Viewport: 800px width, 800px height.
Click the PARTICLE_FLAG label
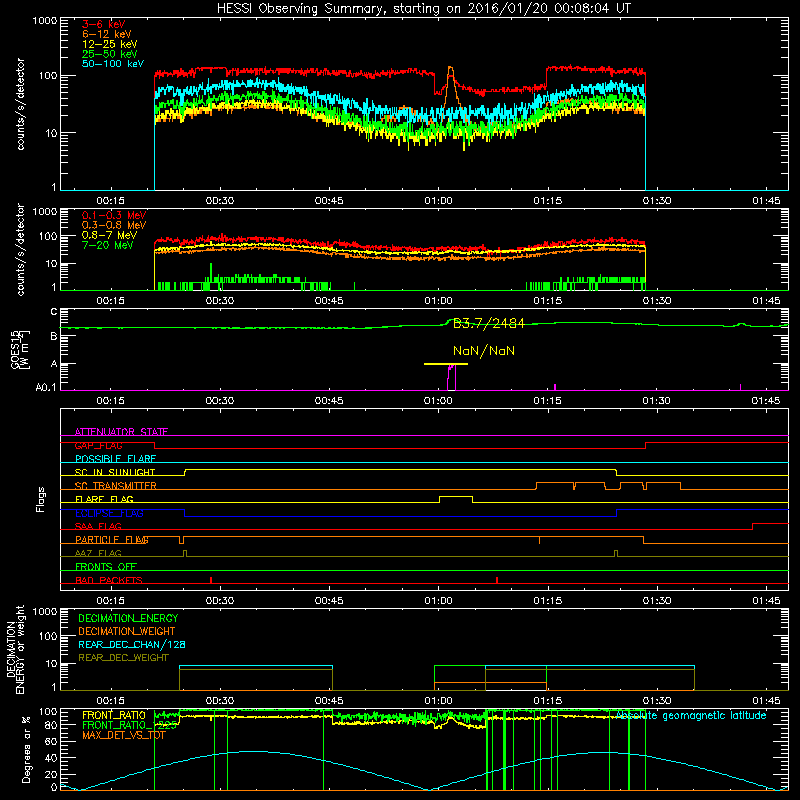tap(112, 540)
